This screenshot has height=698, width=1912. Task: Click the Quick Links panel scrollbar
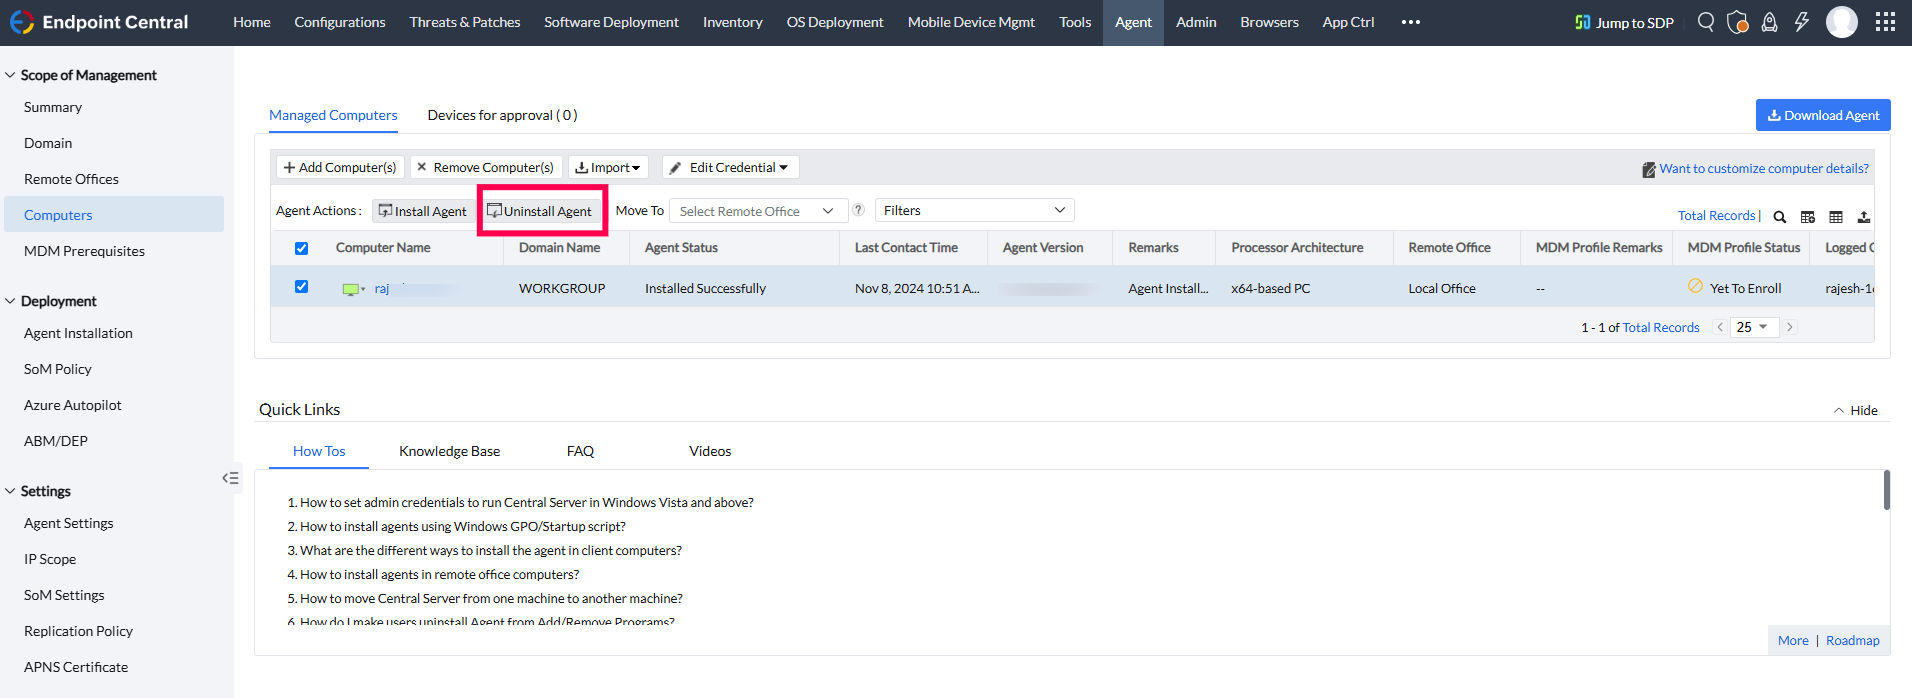(1886, 490)
